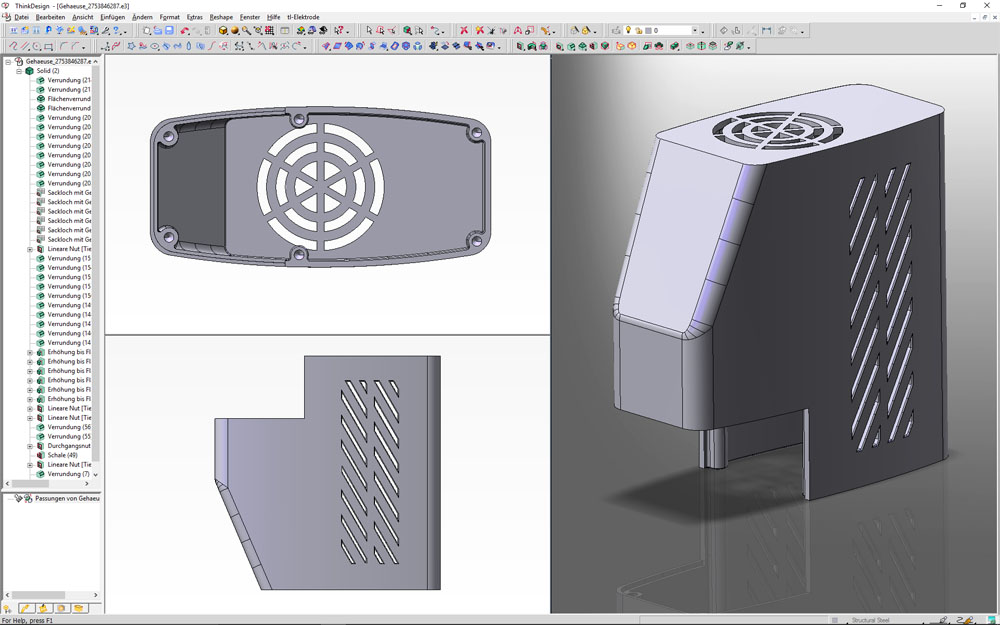Open the layer number dropdown showing 0
1000x625 pixels.
[695, 31]
